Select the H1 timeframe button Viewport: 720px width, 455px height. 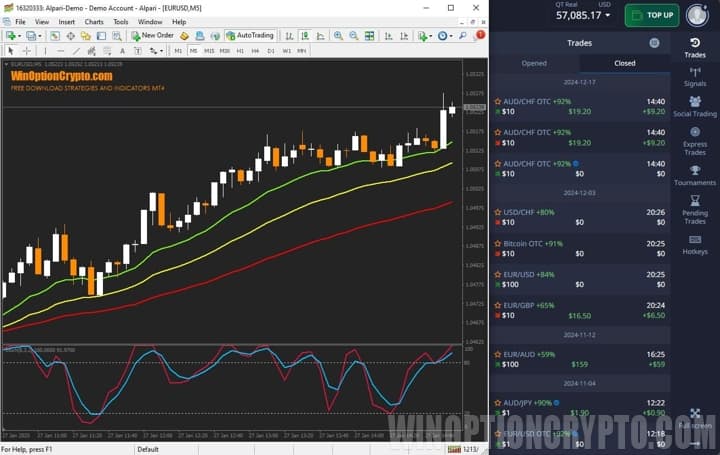(241, 50)
